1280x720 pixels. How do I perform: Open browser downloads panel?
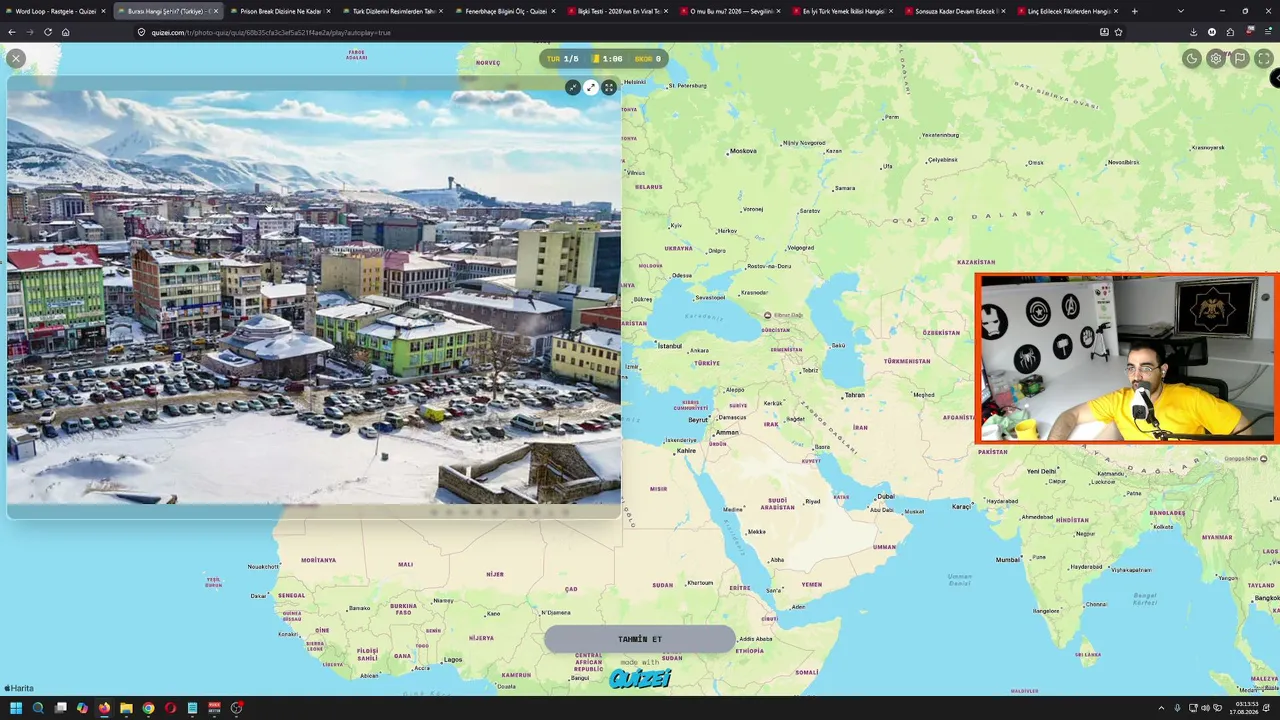coord(1193,32)
